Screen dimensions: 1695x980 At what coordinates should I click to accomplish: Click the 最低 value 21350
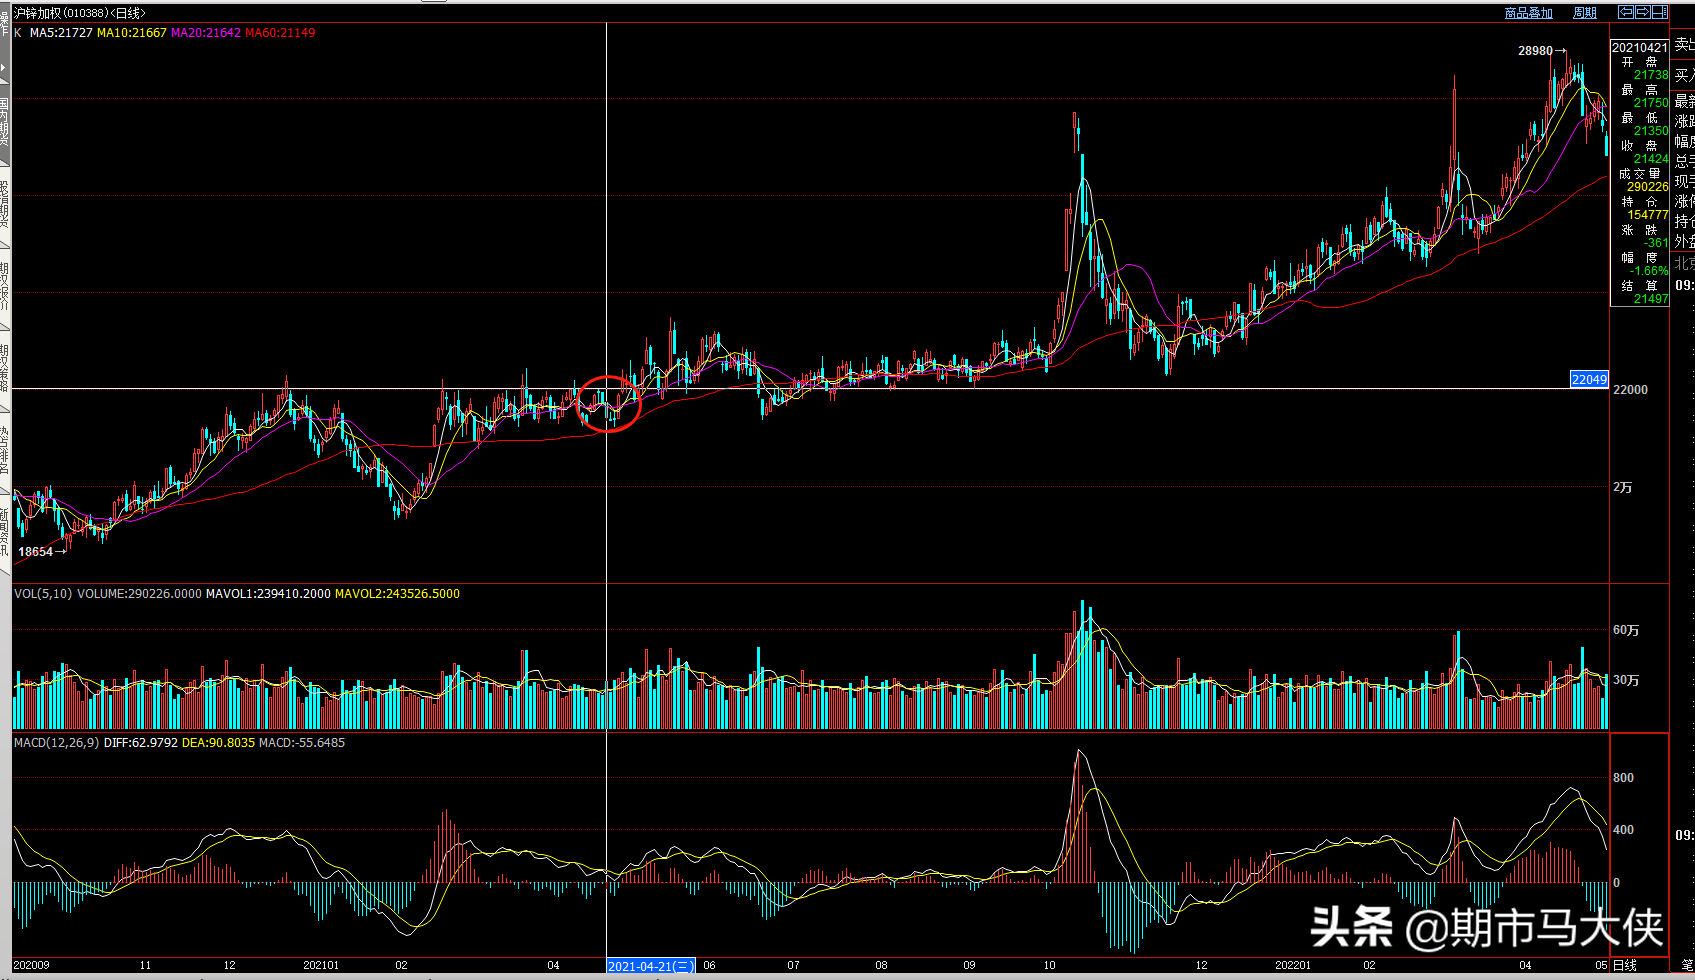click(x=1651, y=131)
